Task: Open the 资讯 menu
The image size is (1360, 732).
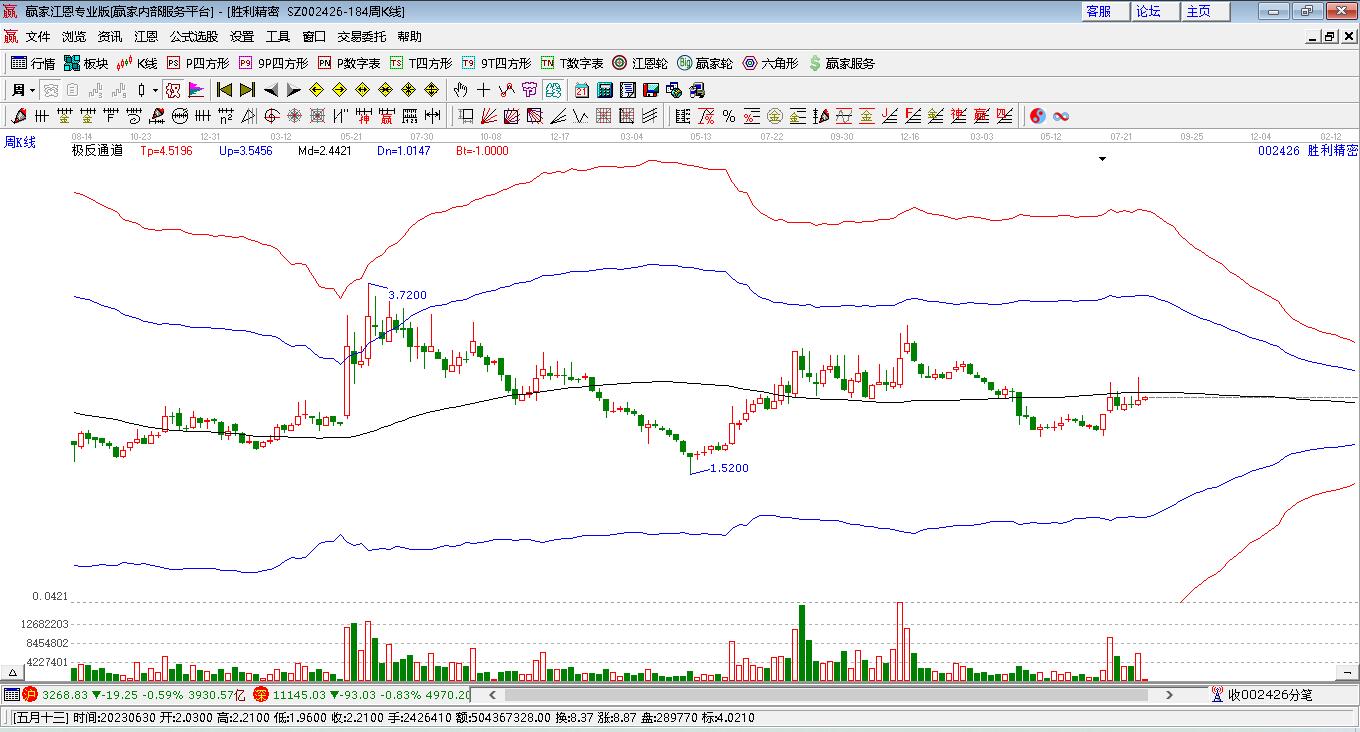Action: [110, 37]
